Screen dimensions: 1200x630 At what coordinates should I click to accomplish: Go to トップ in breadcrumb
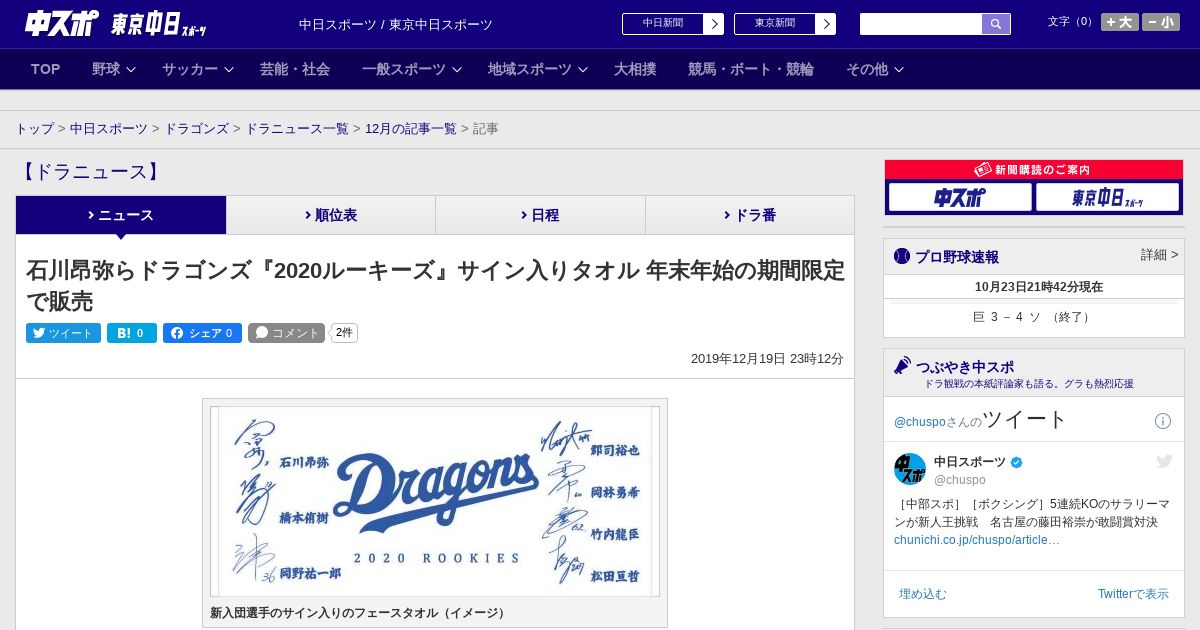tap(35, 129)
